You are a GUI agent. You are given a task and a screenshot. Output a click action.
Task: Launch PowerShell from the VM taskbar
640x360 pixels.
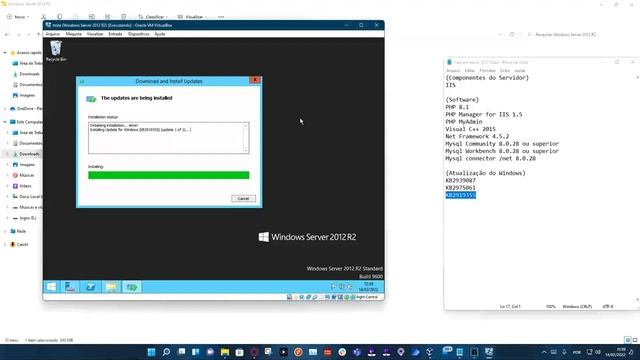tap(91, 287)
